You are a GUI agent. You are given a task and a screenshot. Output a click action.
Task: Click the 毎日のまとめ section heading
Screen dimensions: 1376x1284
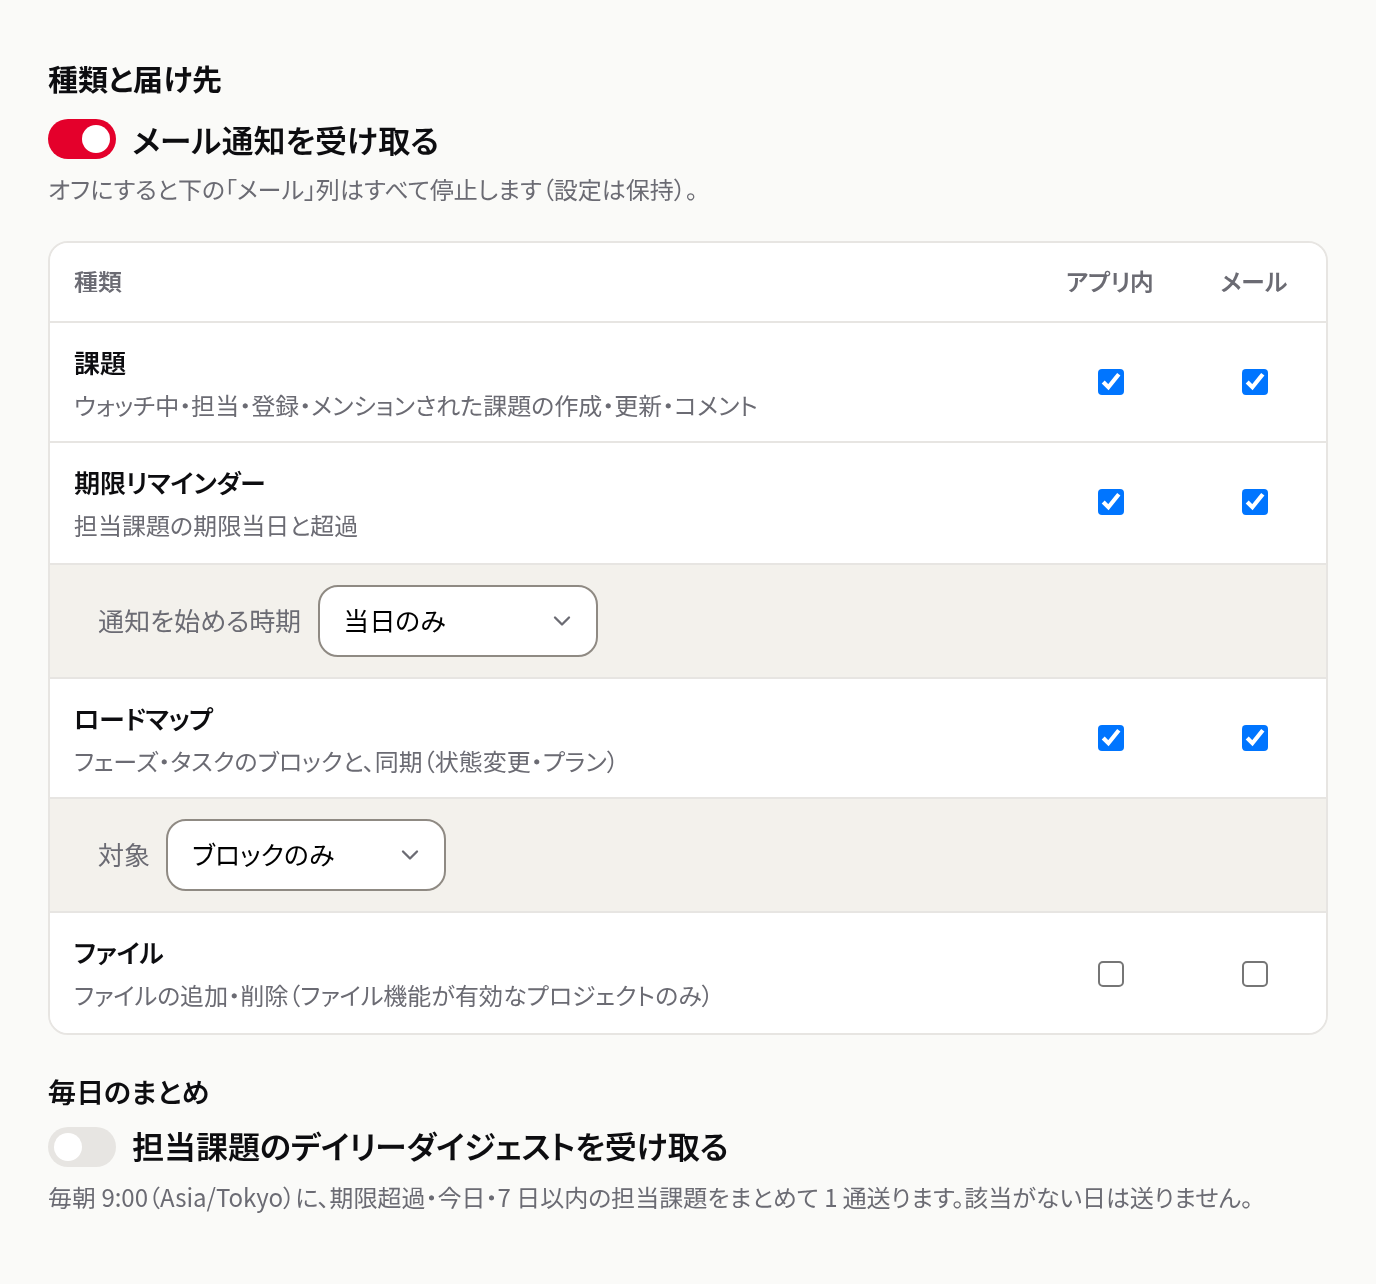pyautogui.click(x=129, y=1092)
